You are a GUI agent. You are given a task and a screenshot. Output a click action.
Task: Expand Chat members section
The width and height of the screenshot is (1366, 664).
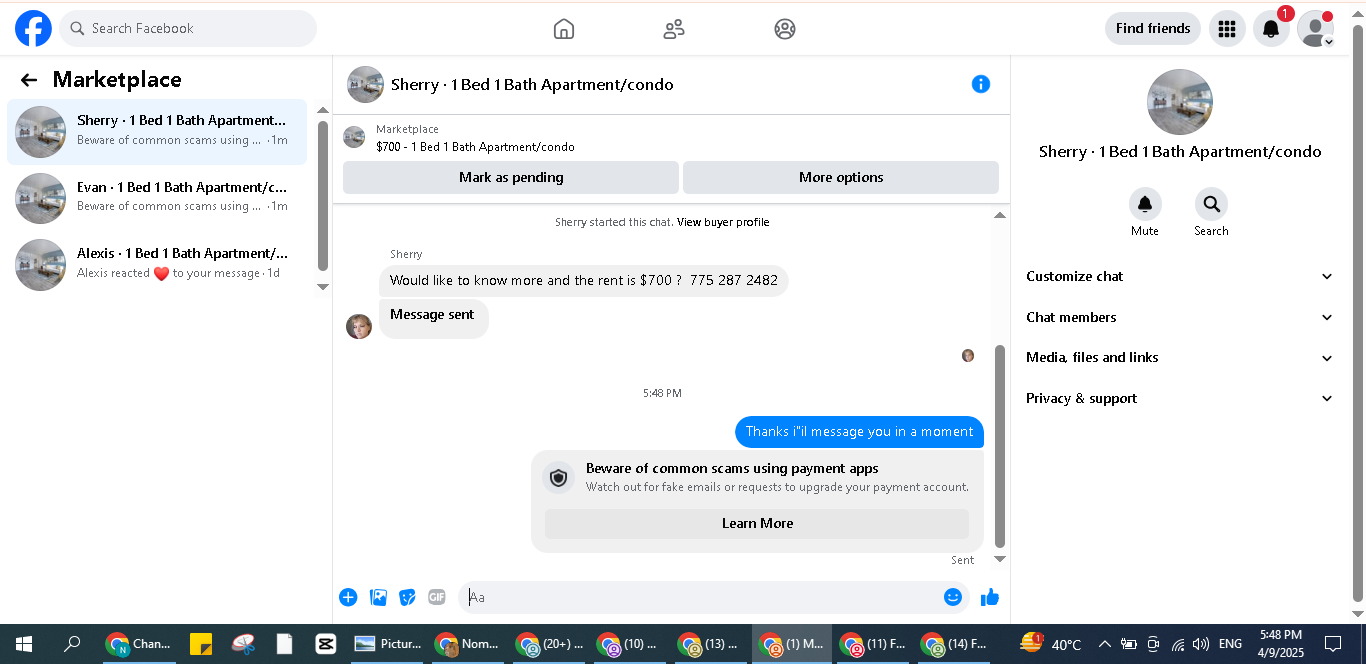tap(1180, 317)
